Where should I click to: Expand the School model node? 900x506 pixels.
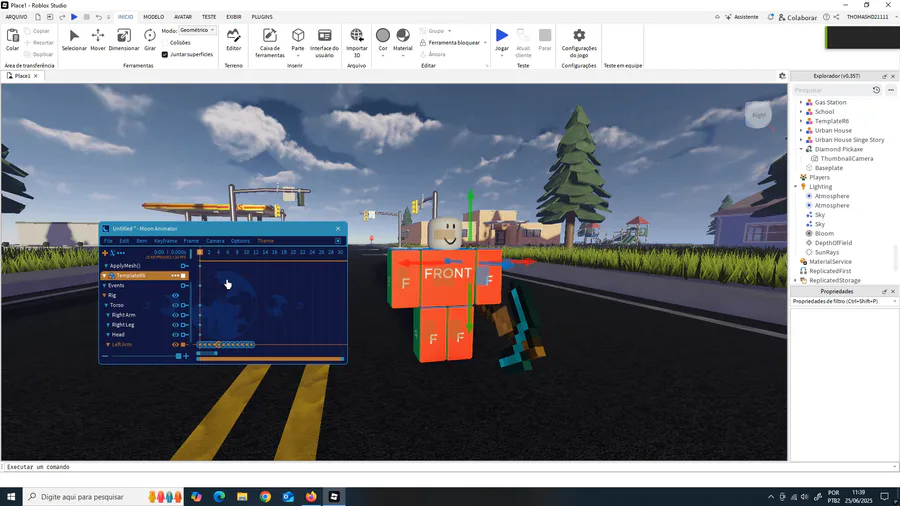[801, 112]
